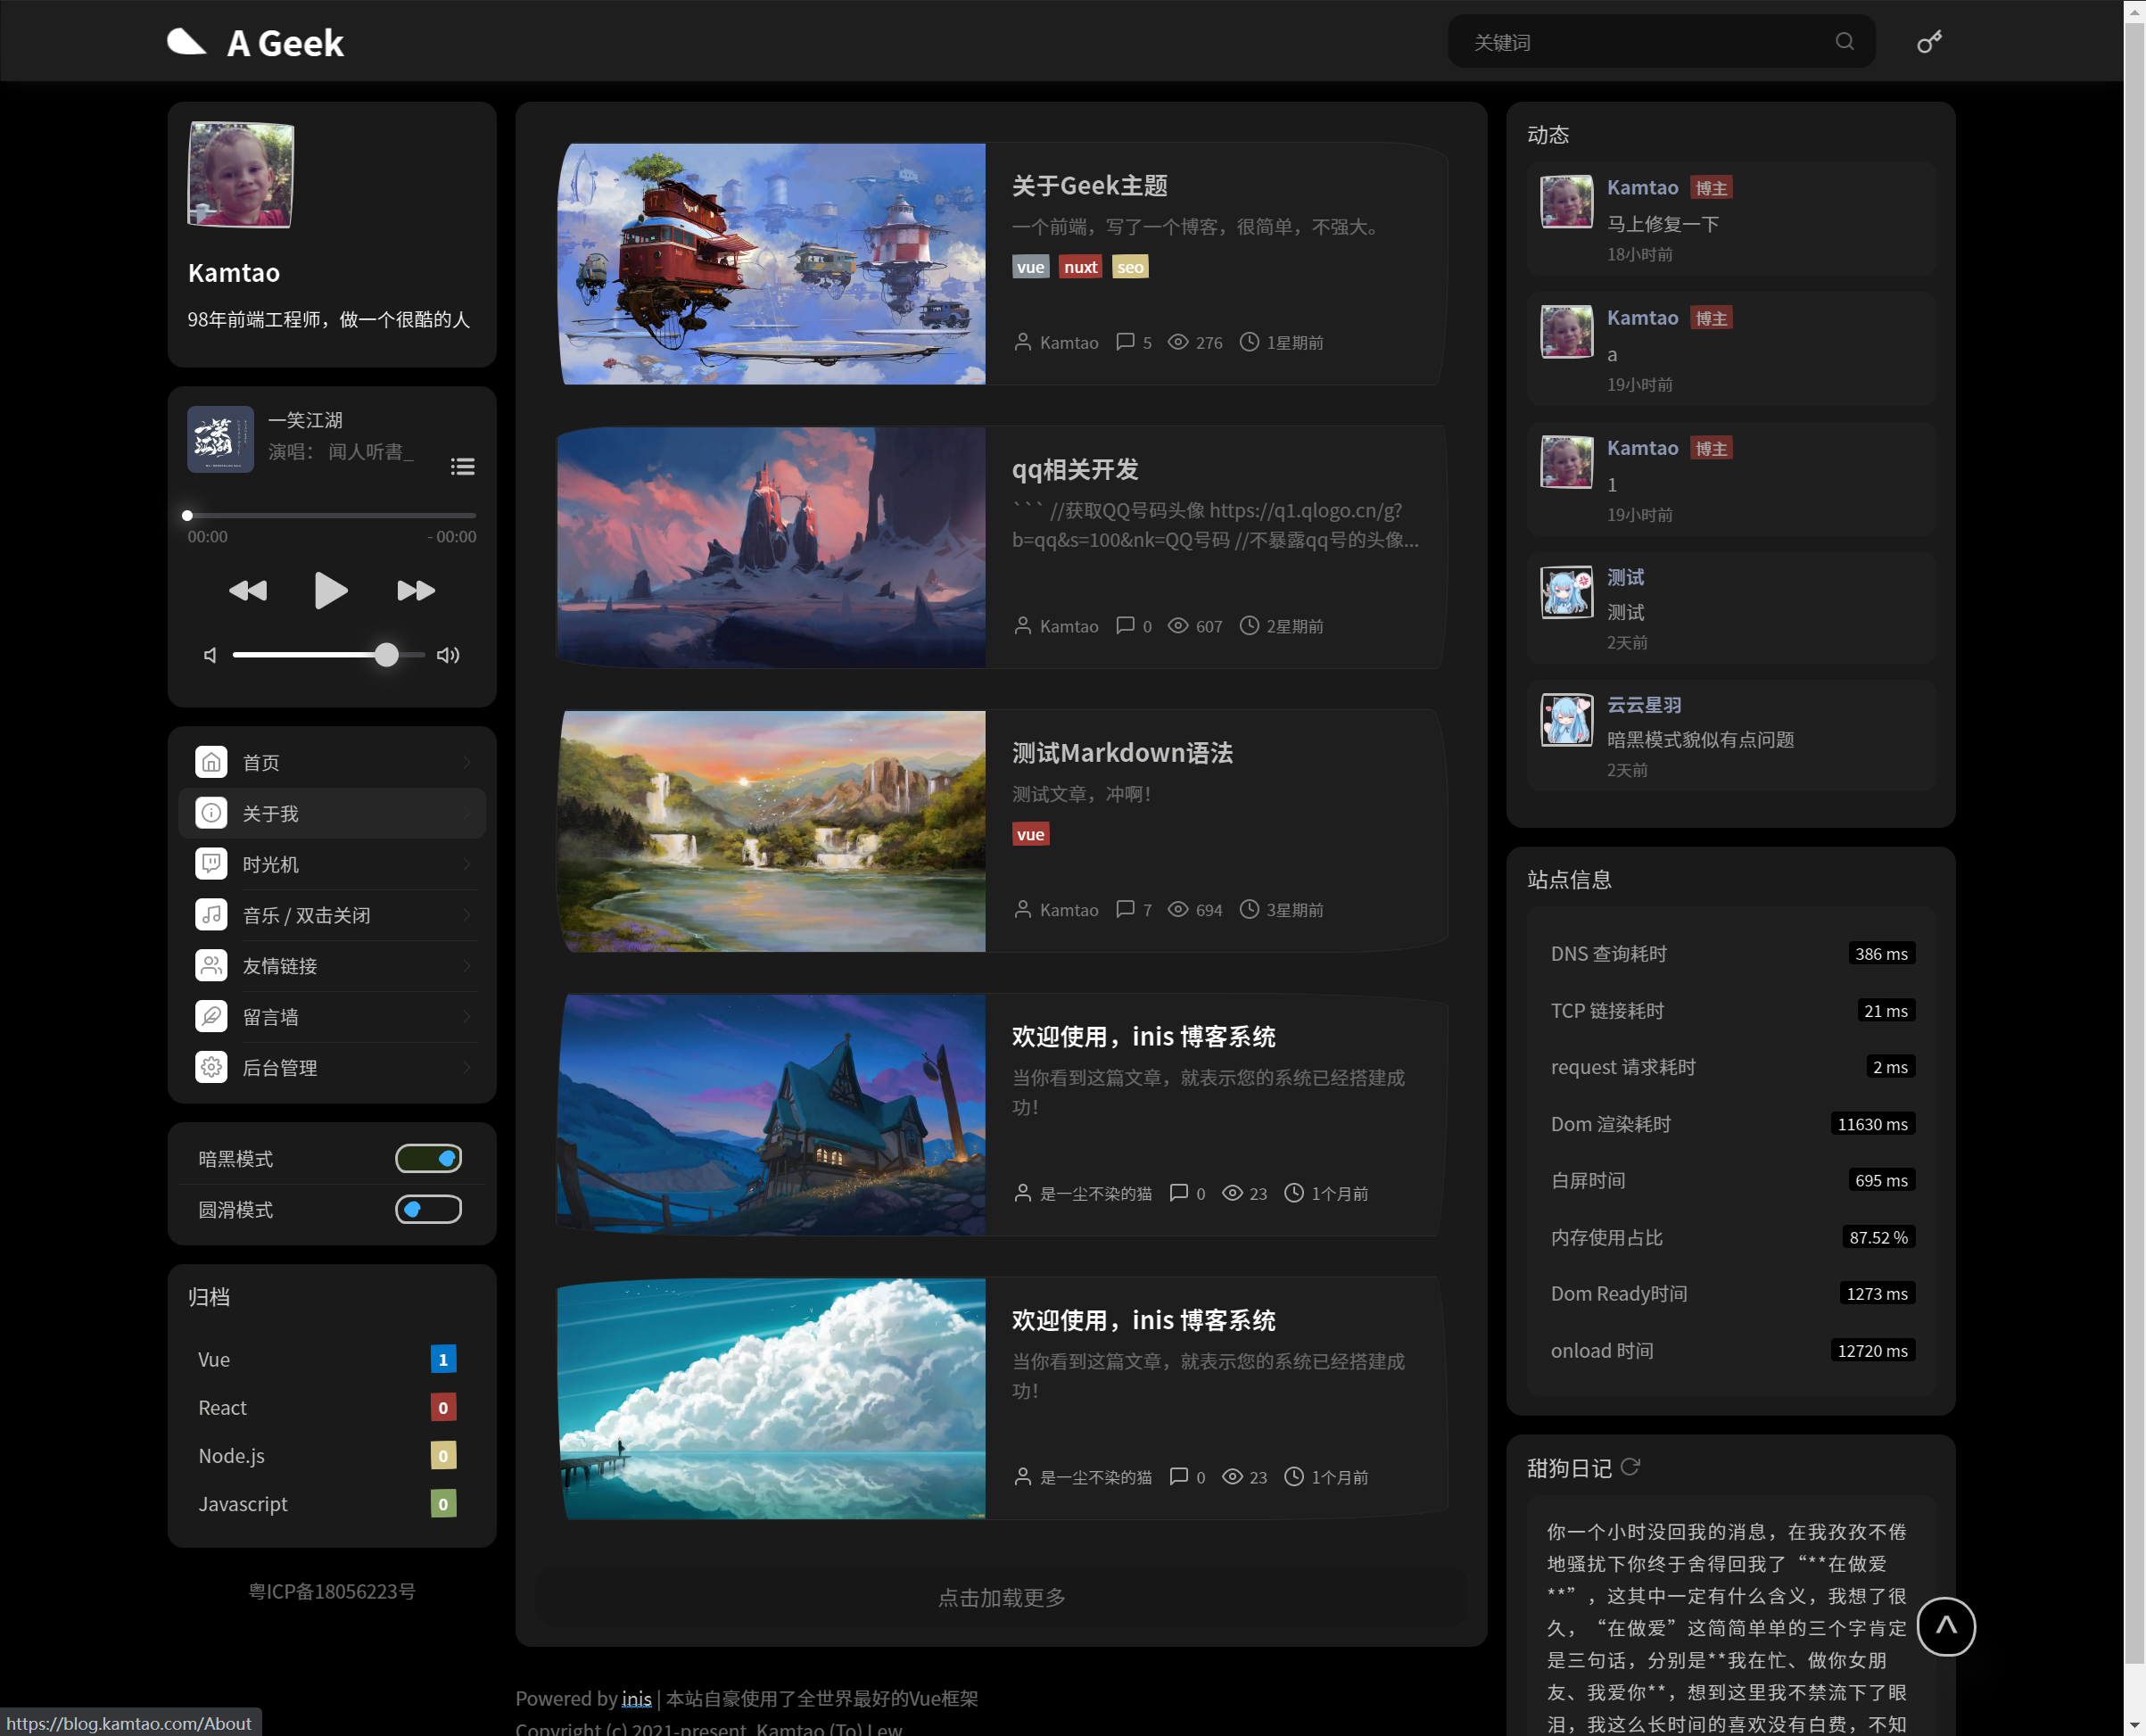
Task: Click 云云星羽 commenter name
Action: pos(1644,705)
